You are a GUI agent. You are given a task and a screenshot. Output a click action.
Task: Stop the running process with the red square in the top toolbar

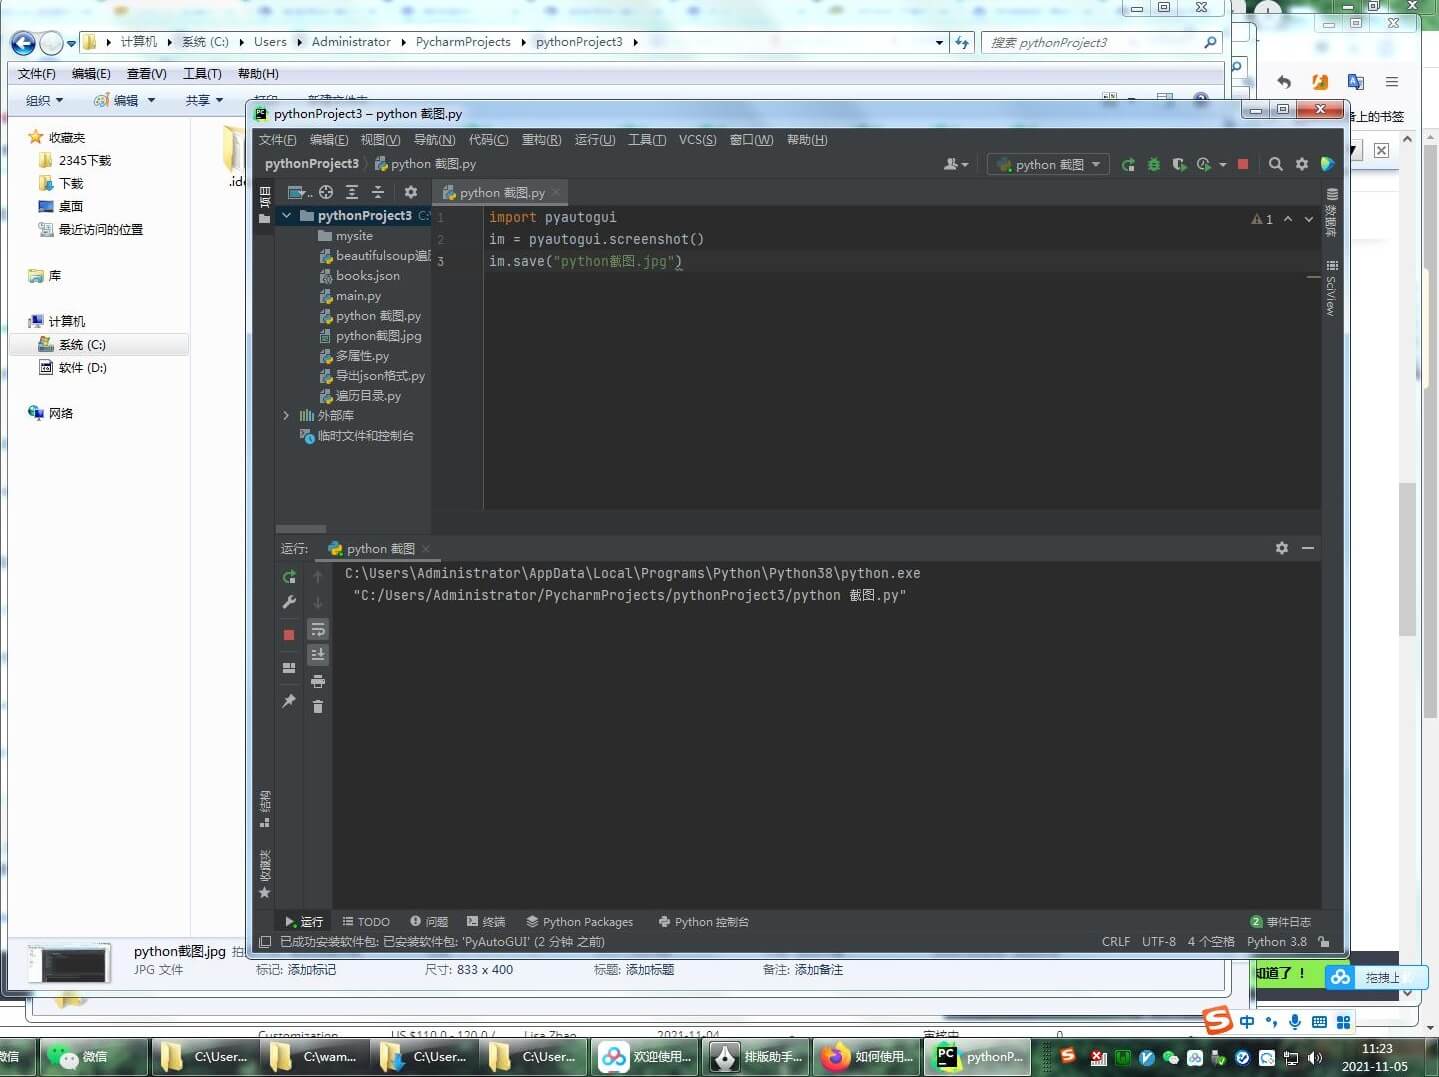point(1243,165)
